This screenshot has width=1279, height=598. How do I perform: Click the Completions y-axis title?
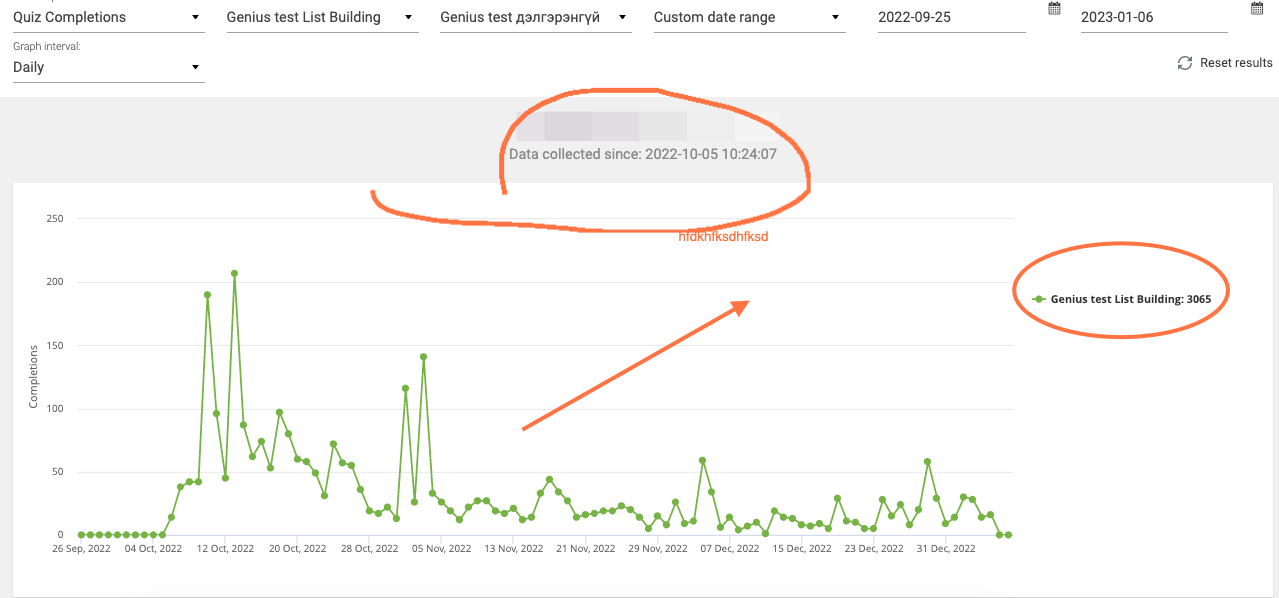coord(33,376)
